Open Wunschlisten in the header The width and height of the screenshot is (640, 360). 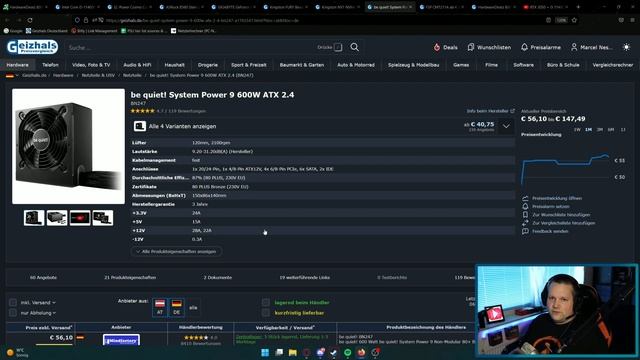pyautogui.click(x=489, y=47)
